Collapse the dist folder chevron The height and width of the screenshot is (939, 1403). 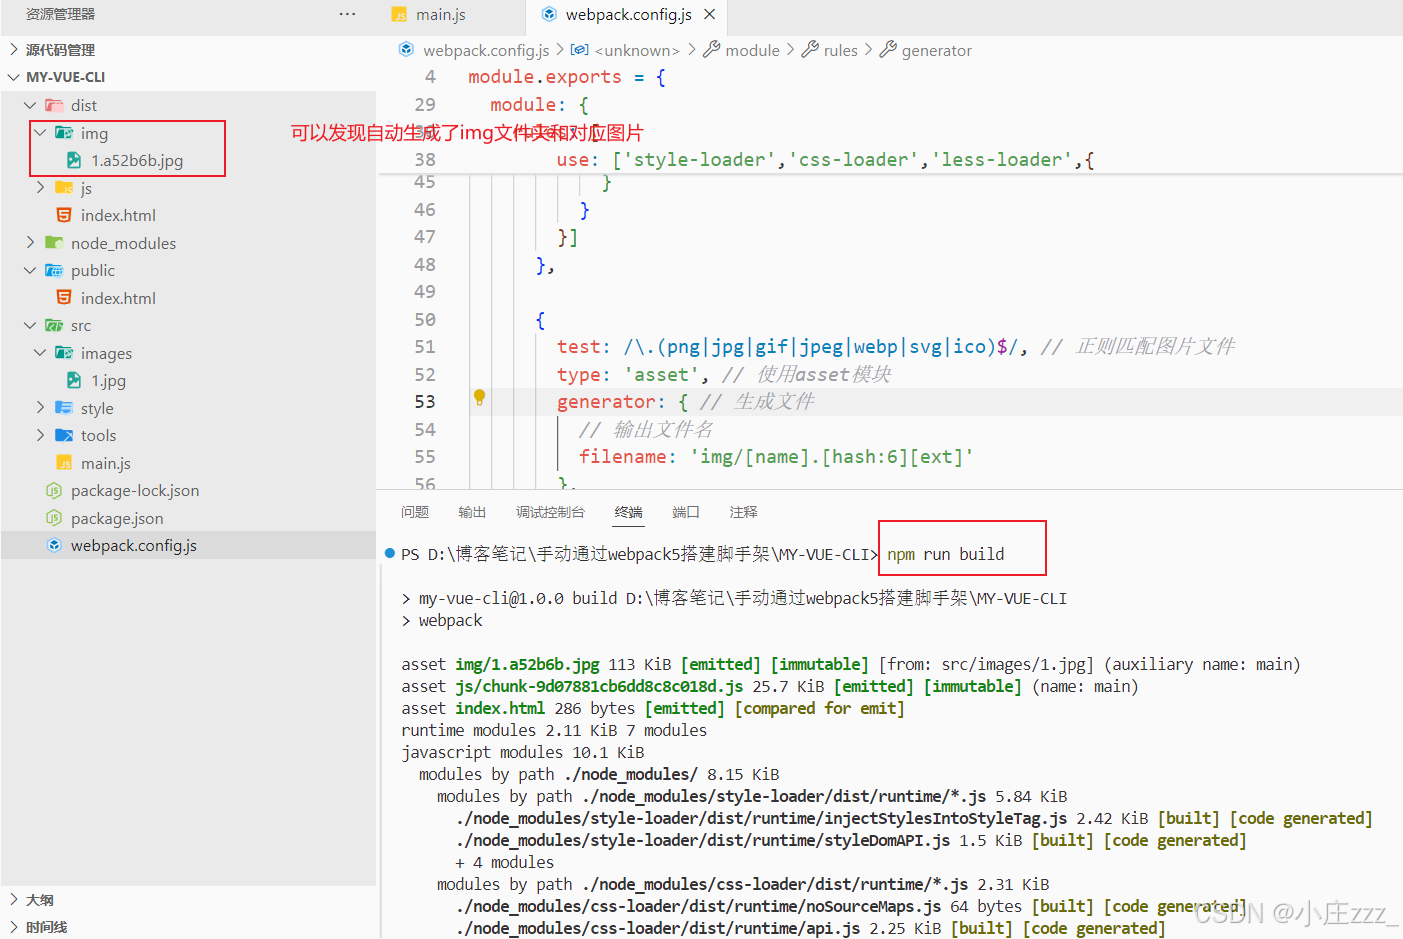[30, 105]
